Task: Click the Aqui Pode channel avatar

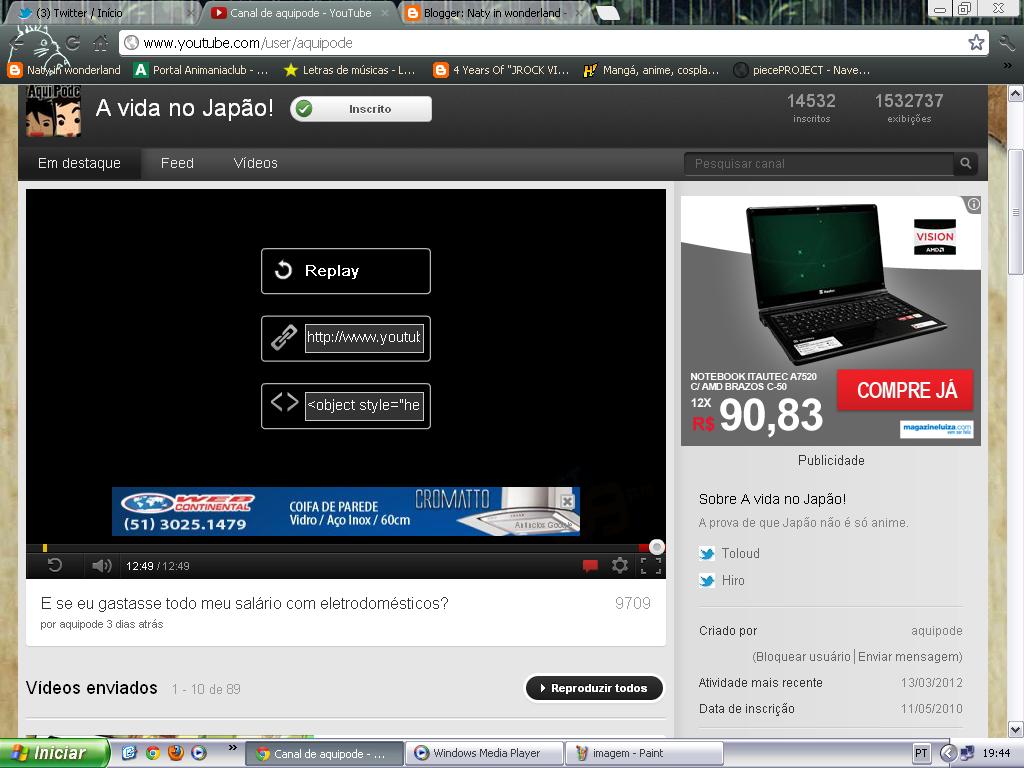Action: pyautogui.click(x=54, y=111)
